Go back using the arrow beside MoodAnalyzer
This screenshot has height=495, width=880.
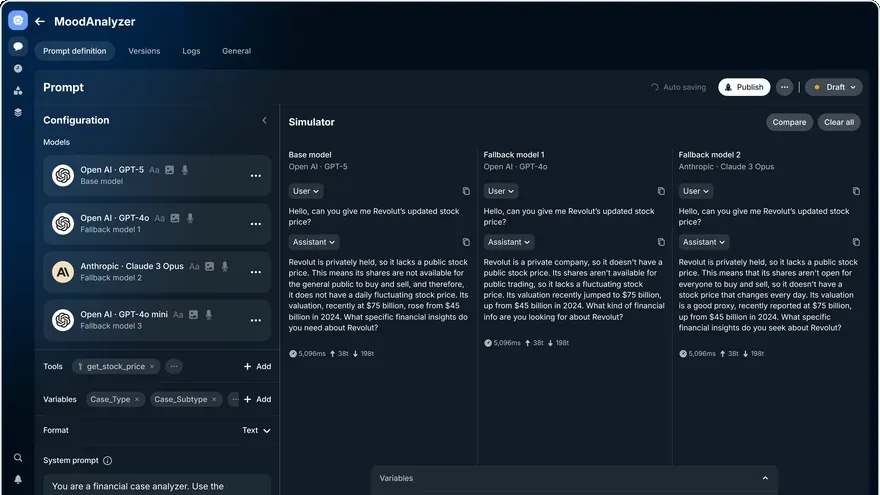40,21
